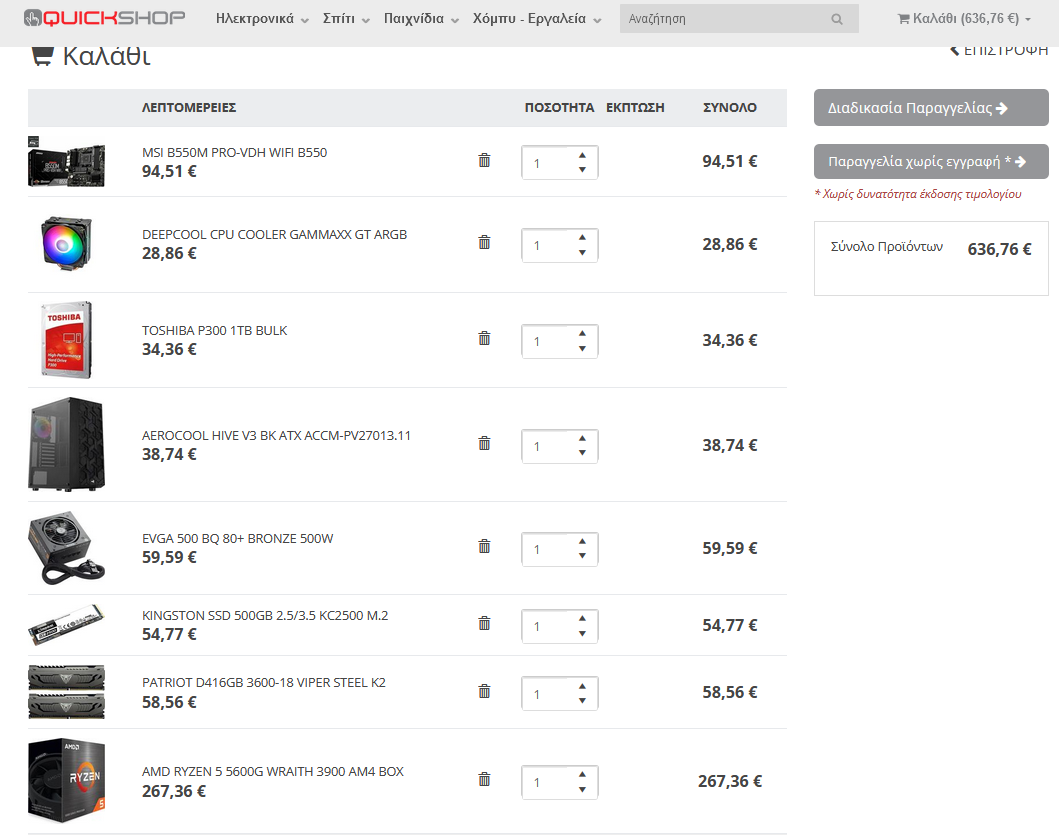Click Toshiba hard drive thumbnail
The image size is (1059, 835).
pos(66,340)
